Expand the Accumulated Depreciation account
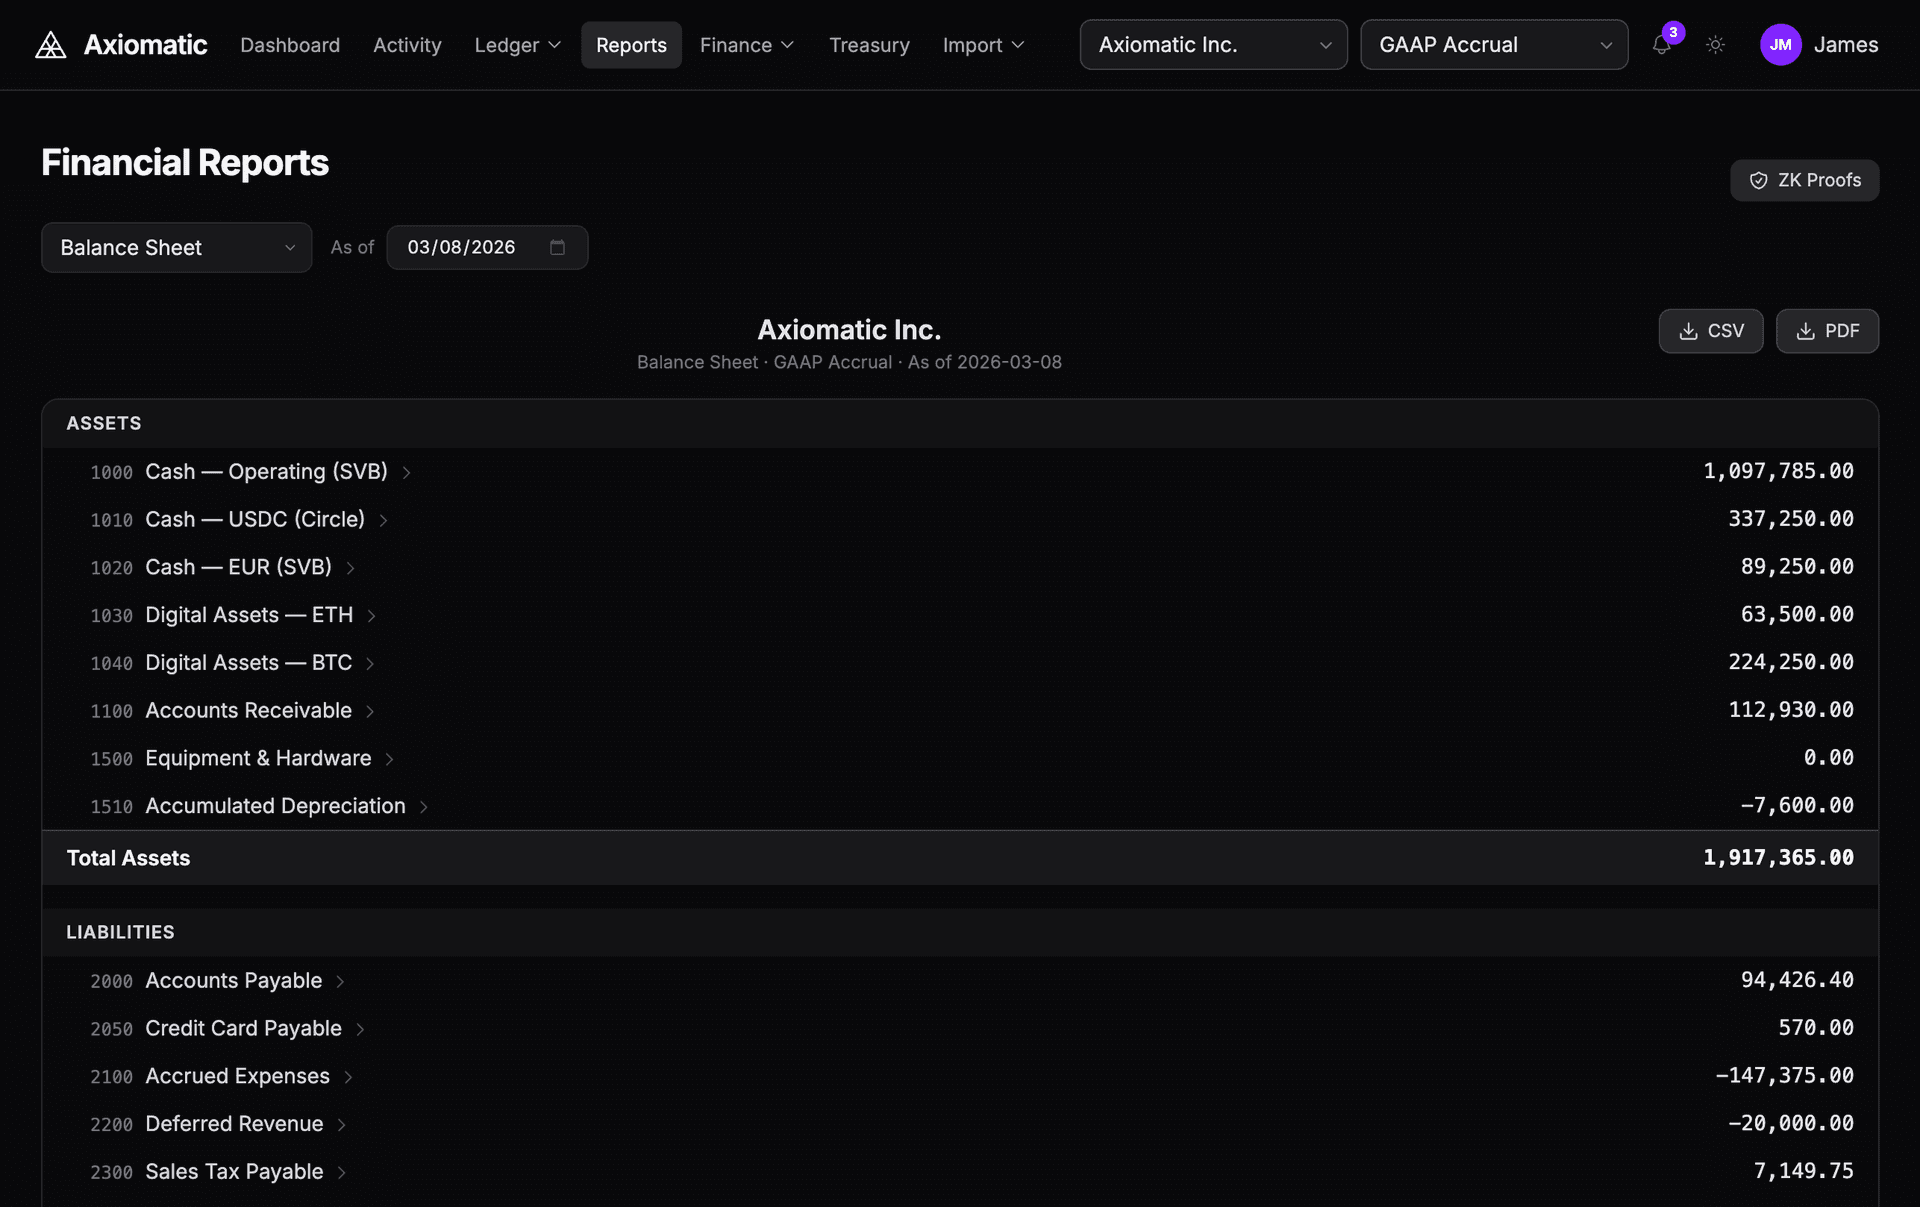Image resolution: width=1920 pixels, height=1207 pixels. [x=423, y=807]
